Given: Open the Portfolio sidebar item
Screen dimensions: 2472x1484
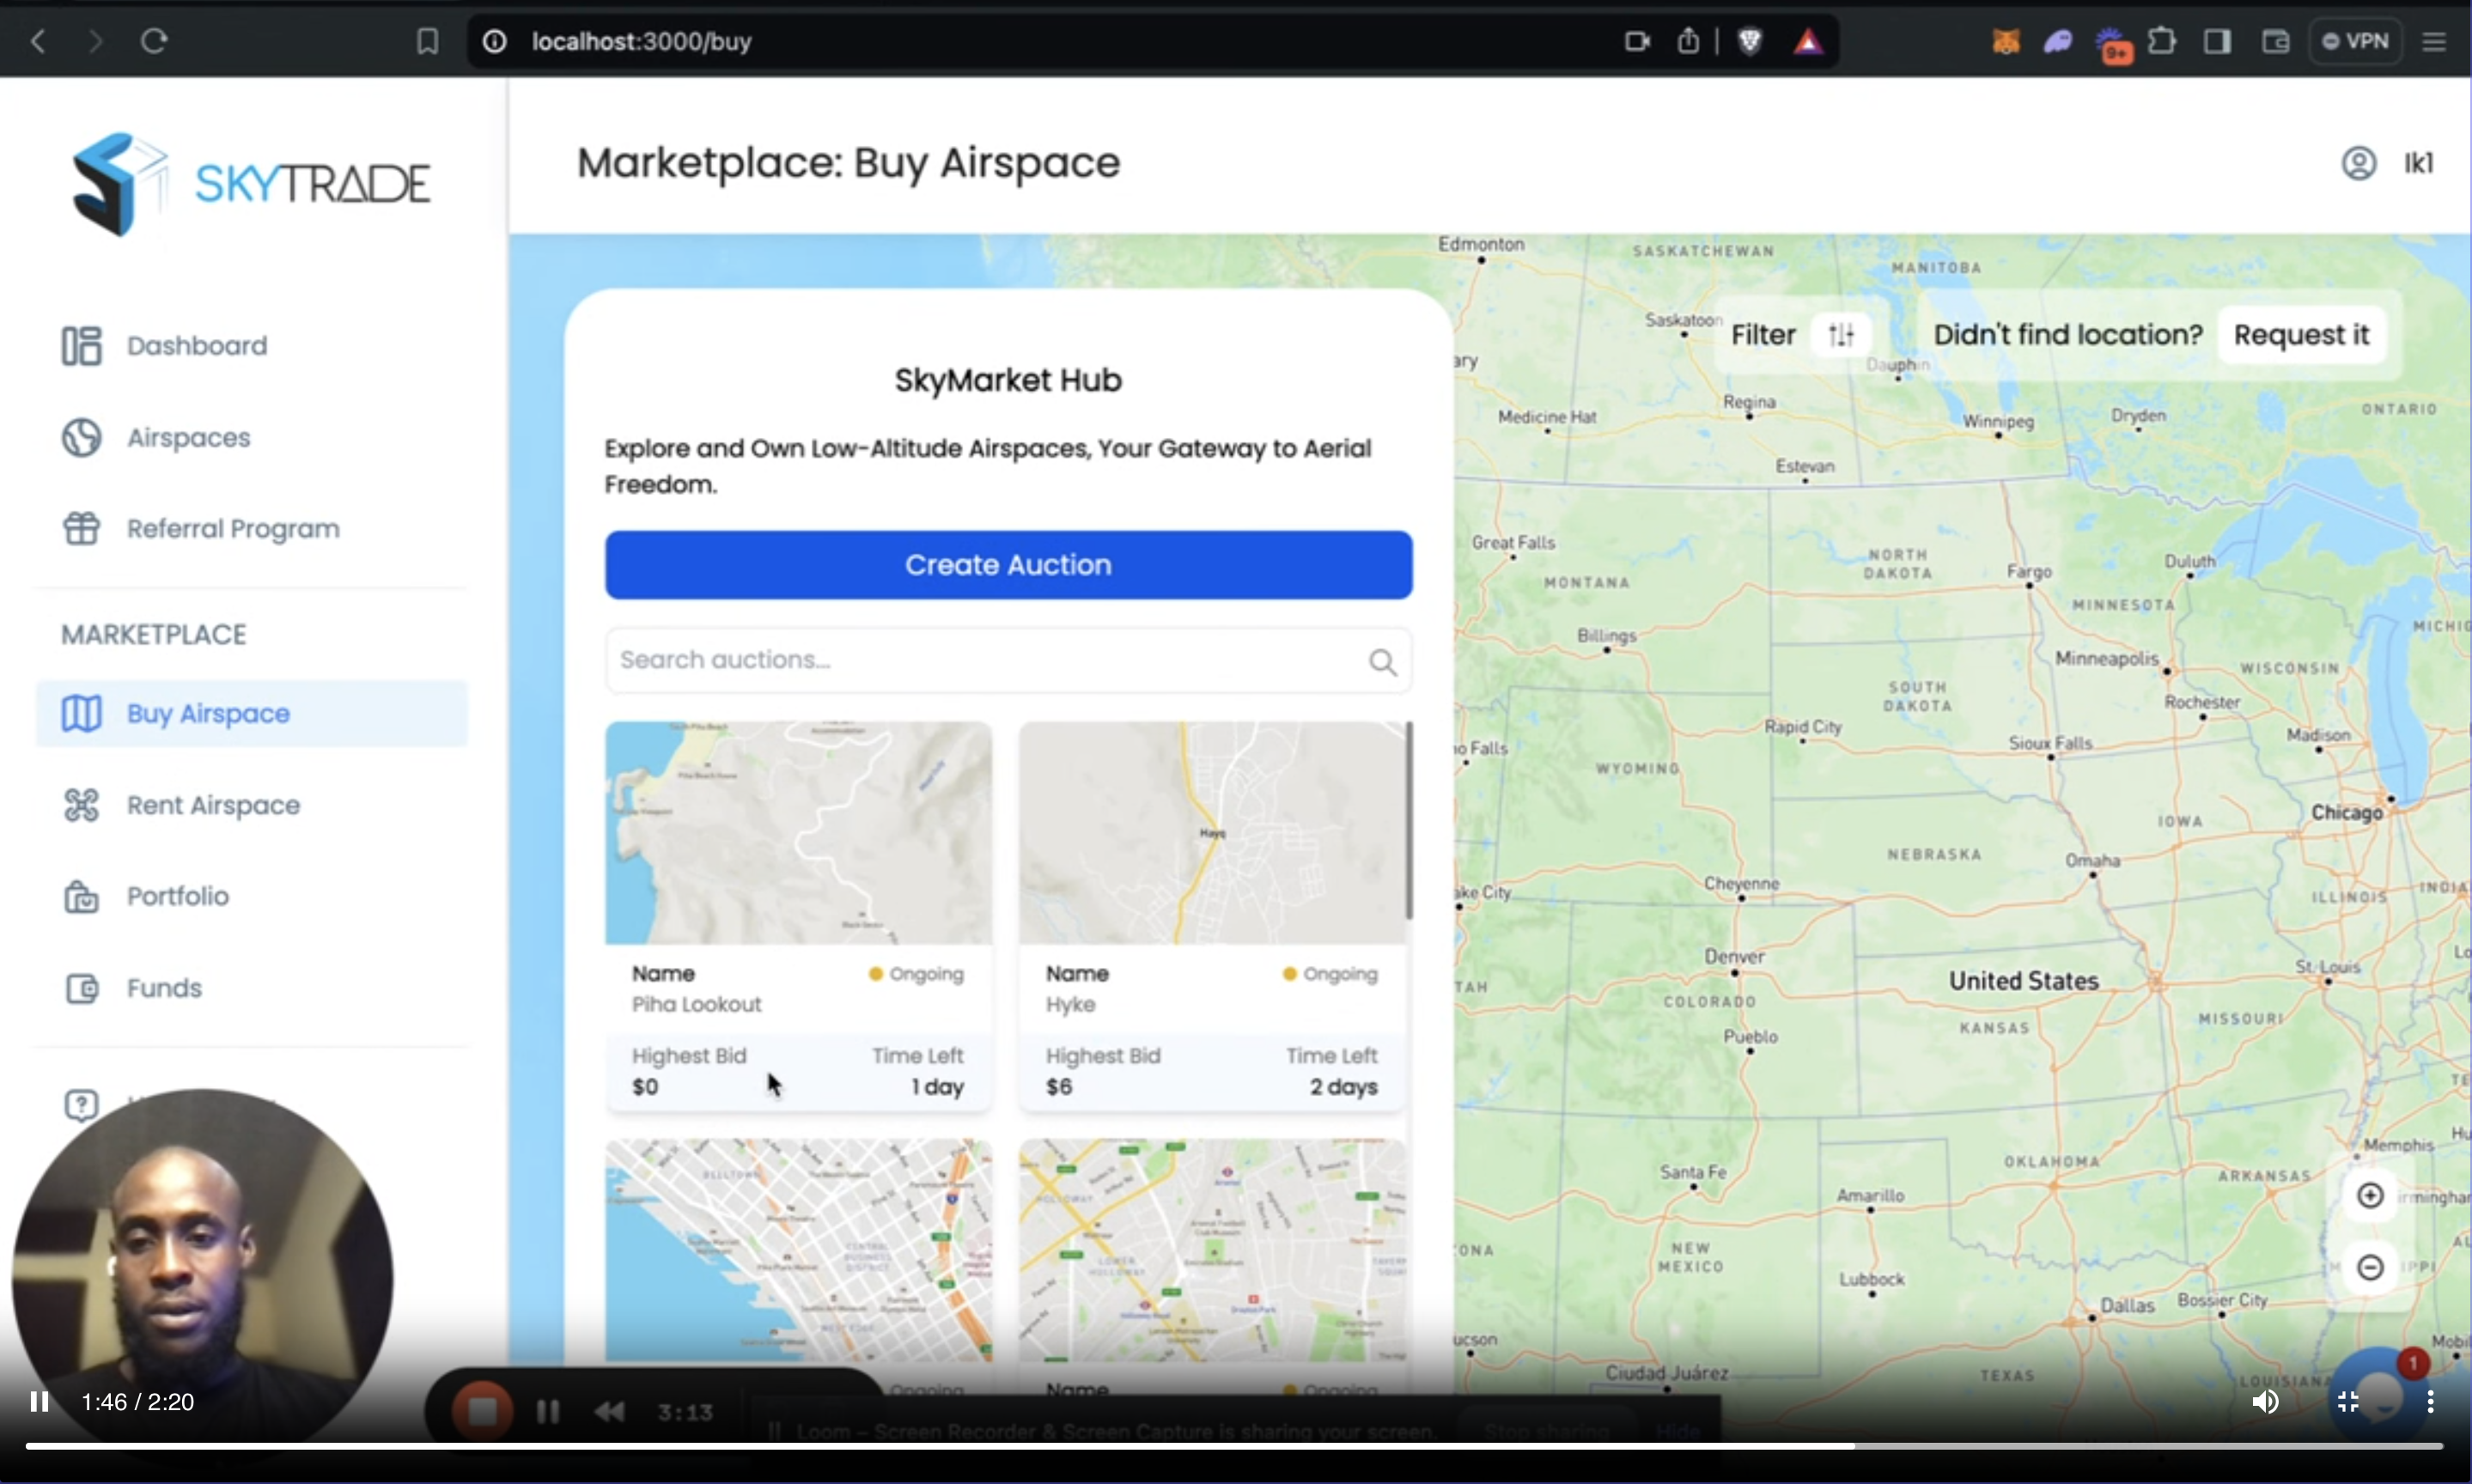Looking at the screenshot, I should (177, 896).
